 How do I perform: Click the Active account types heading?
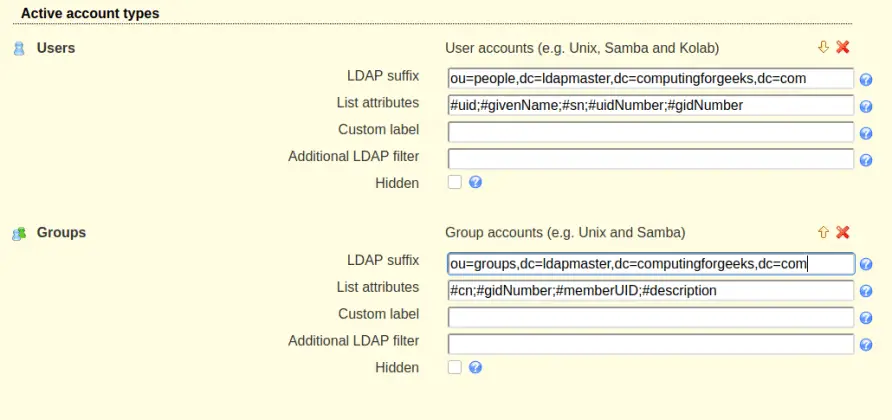click(90, 13)
